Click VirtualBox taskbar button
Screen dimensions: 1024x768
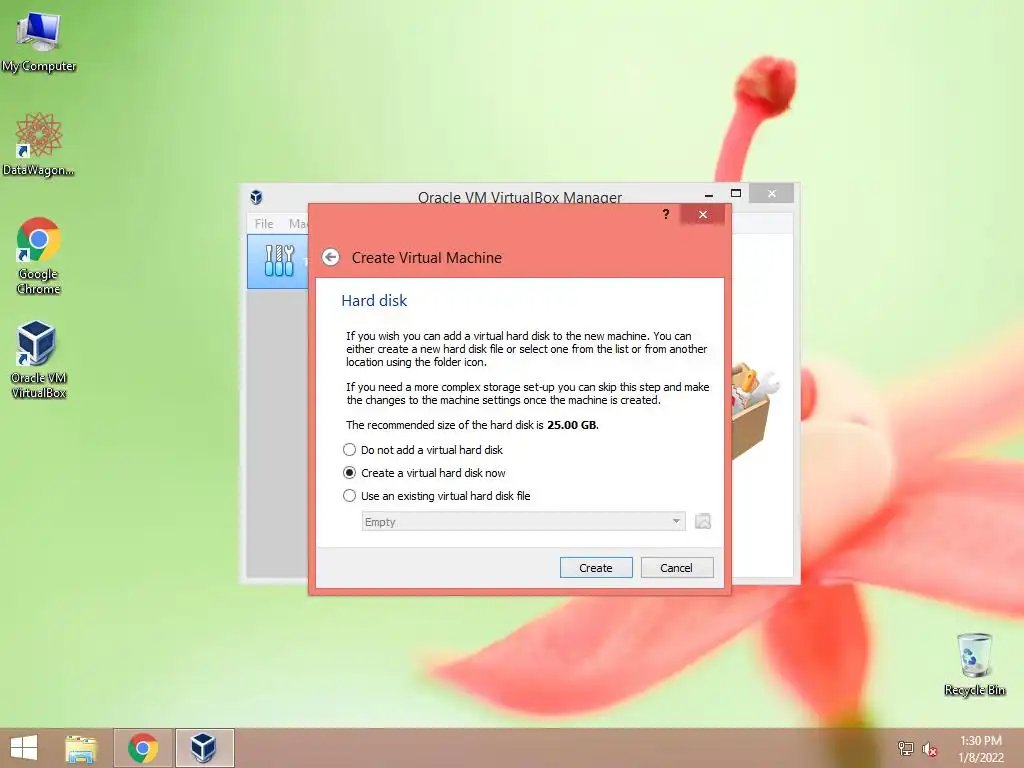coord(204,748)
